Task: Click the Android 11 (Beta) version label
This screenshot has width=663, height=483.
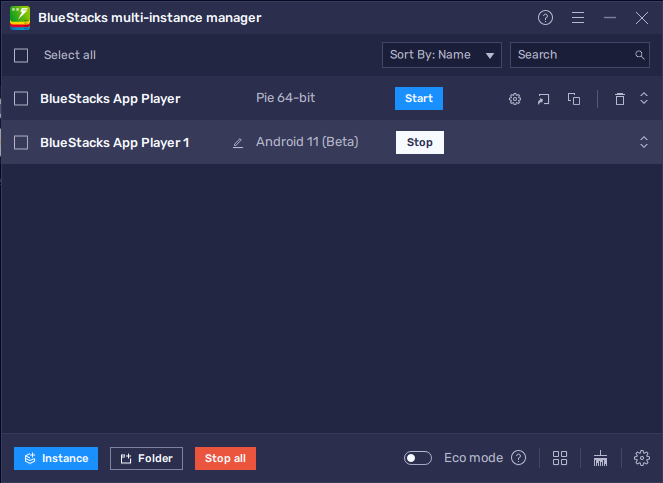Action: click(307, 142)
